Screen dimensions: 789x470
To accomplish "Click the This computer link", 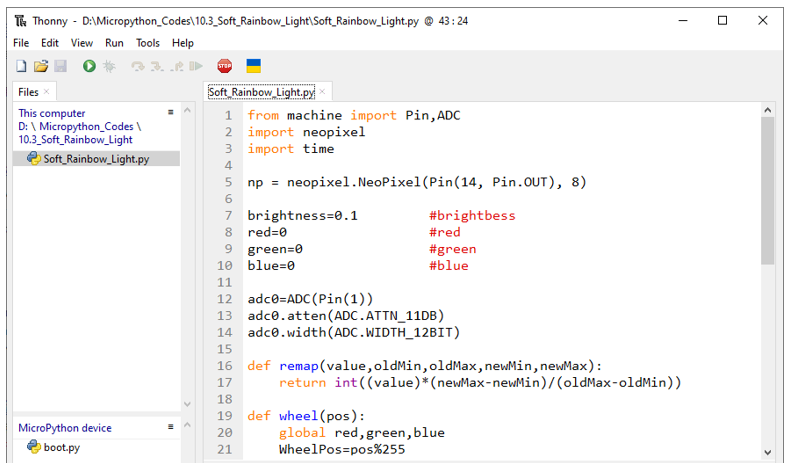I will point(52,113).
